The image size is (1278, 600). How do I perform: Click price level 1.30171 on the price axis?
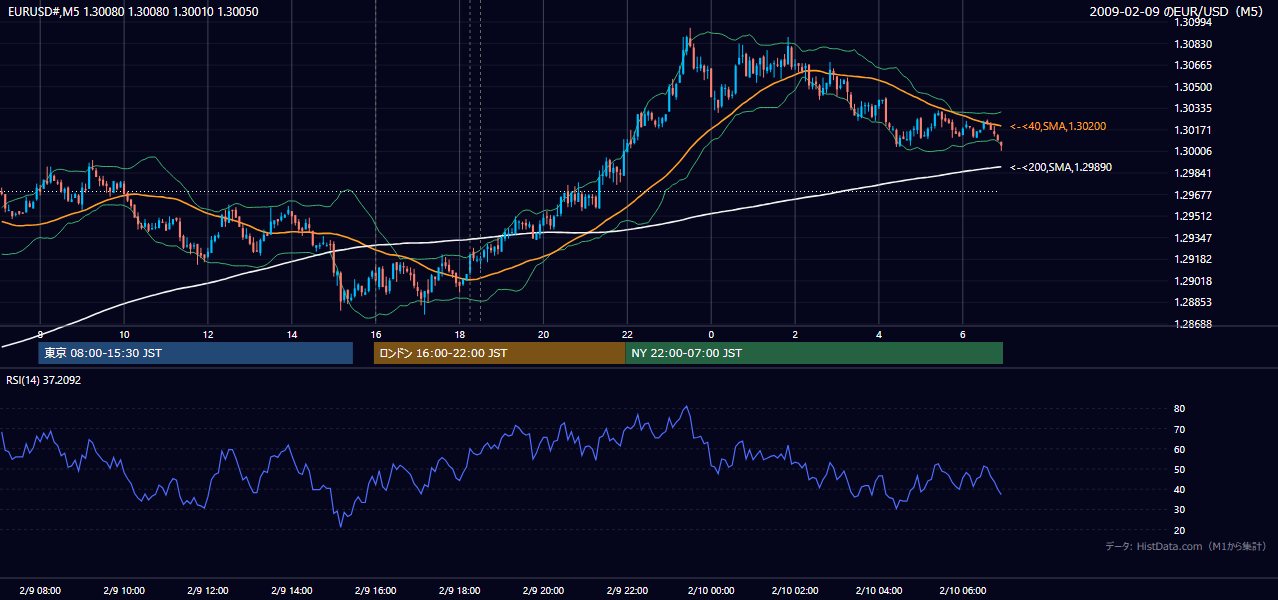tap(1194, 130)
